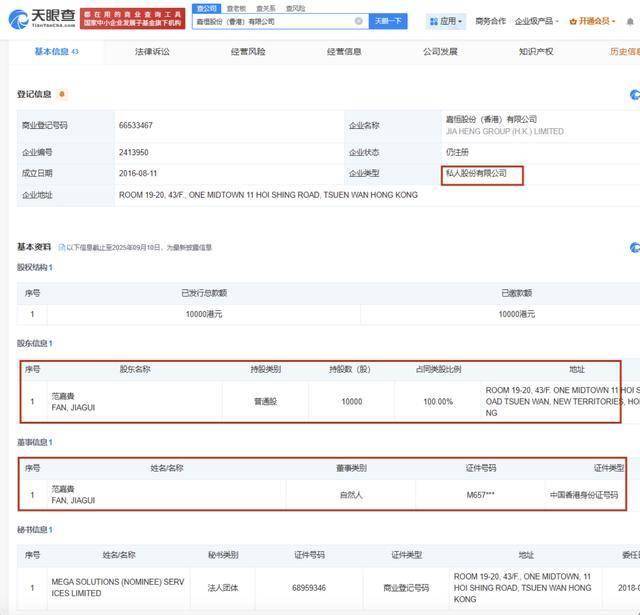This screenshot has height=615, width=640.
Task: Select the 仍注册 status value
Action: 457,152
